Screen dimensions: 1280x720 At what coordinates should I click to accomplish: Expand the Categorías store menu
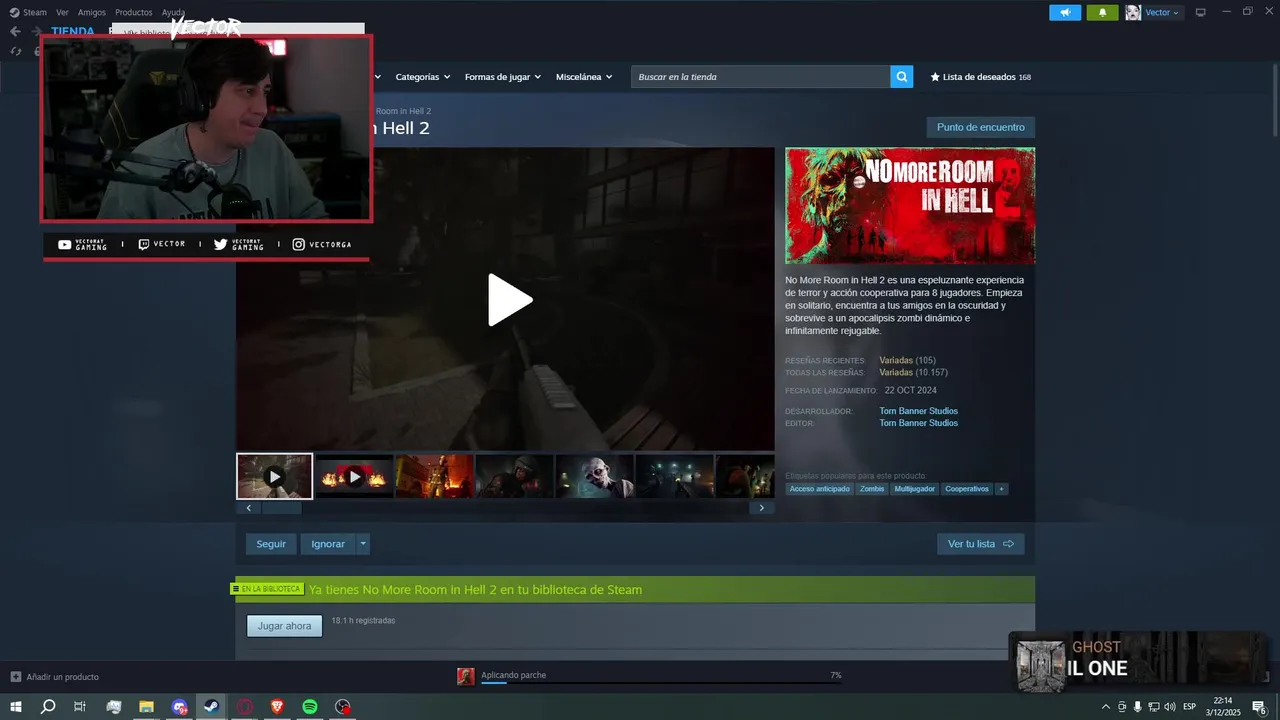[x=422, y=77]
